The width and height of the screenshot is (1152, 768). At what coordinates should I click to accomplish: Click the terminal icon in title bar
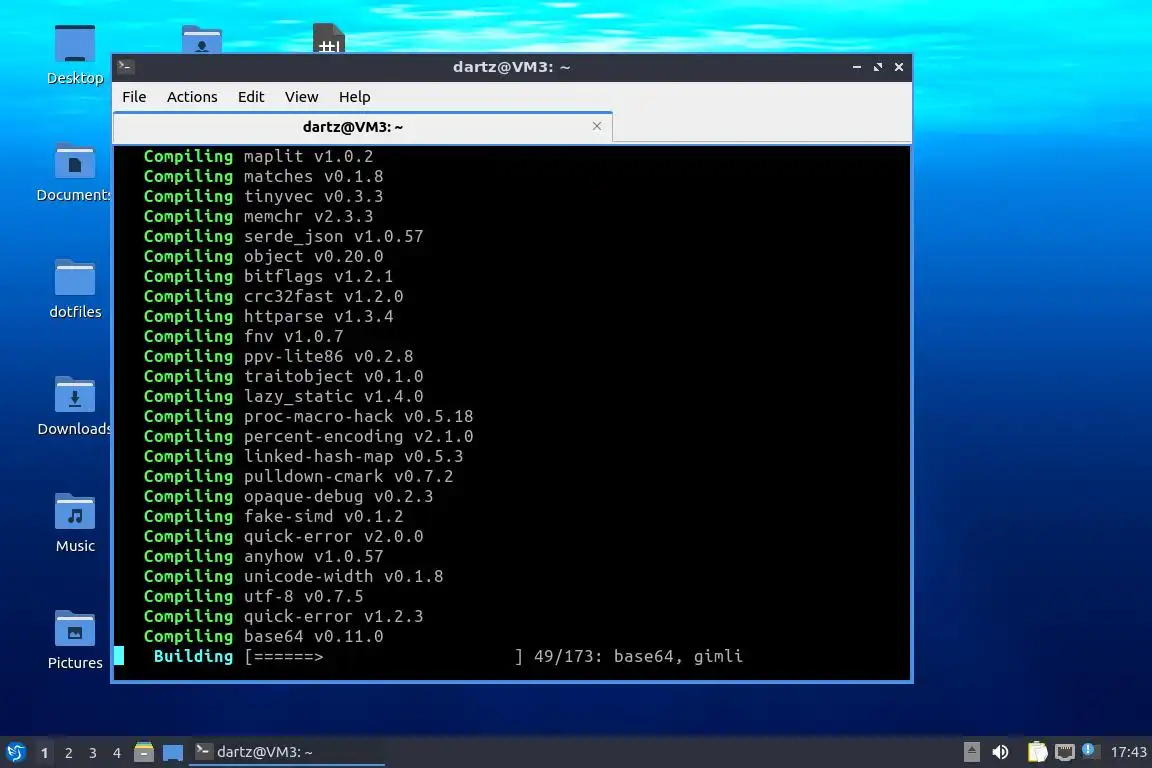(x=126, y=67)
